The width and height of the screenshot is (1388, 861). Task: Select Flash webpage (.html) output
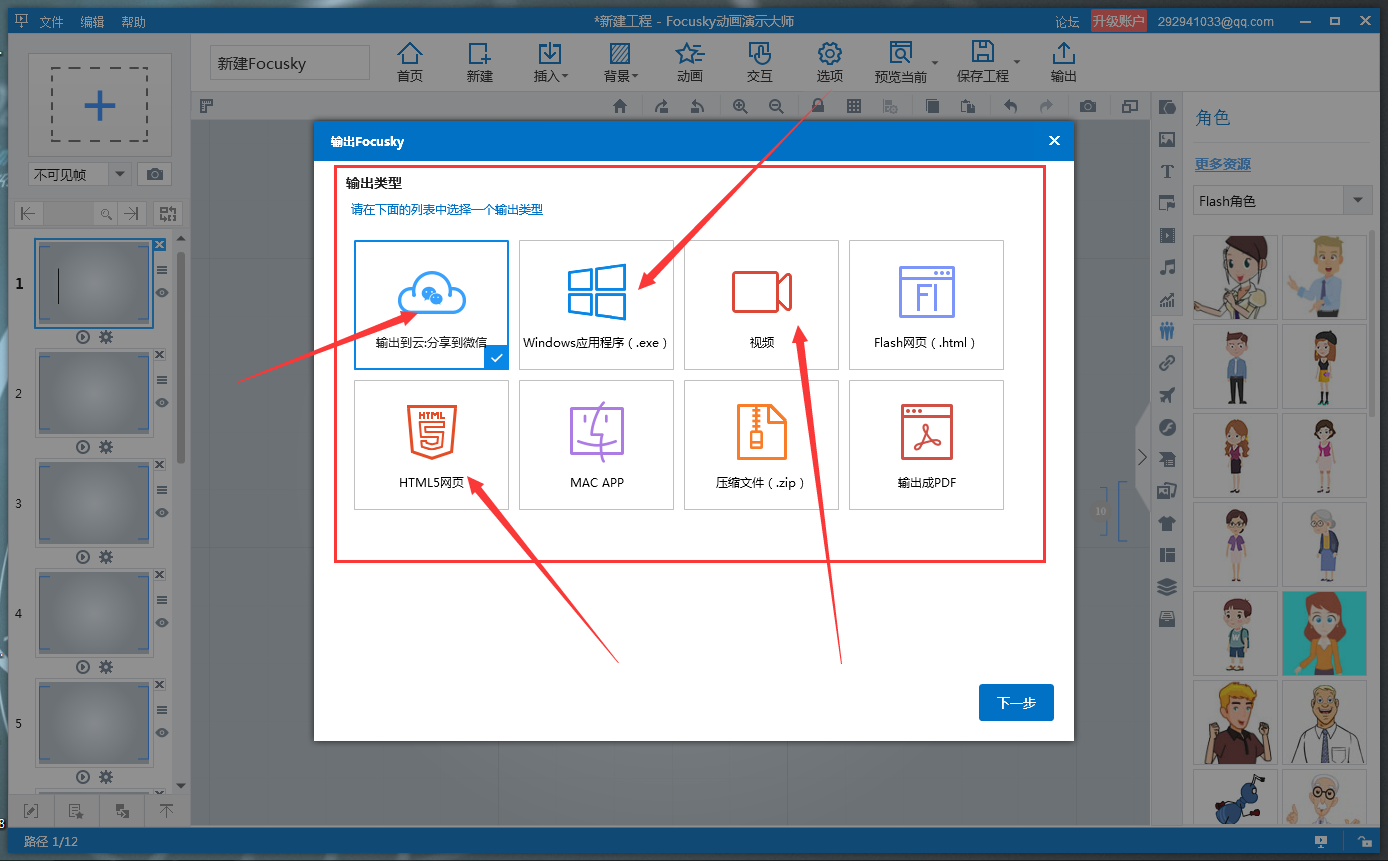pyautogui.click(x=926, y=305)
